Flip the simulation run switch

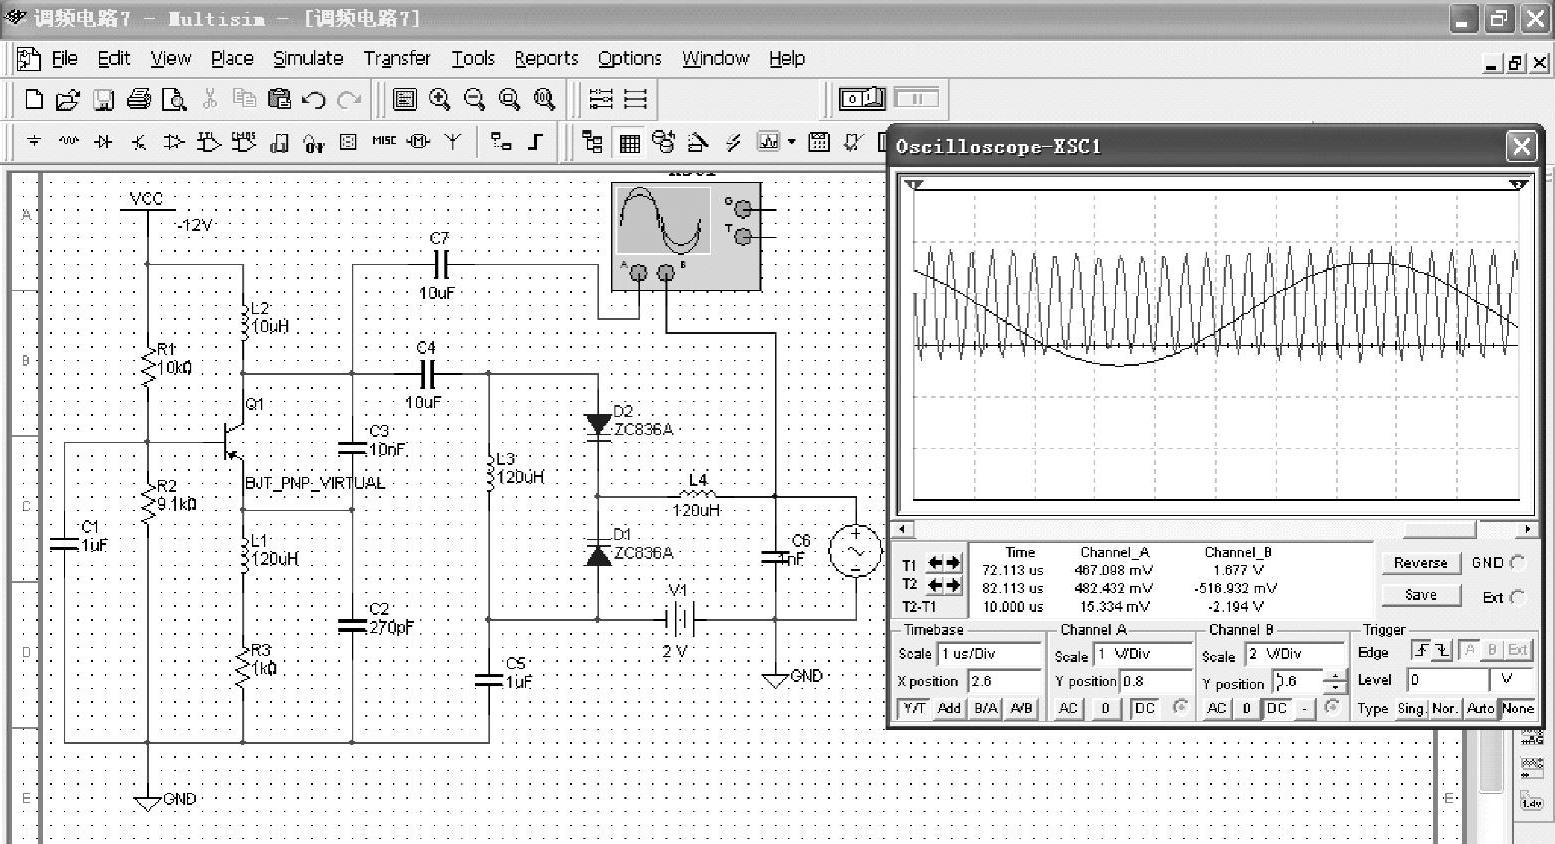coord(861,98)
